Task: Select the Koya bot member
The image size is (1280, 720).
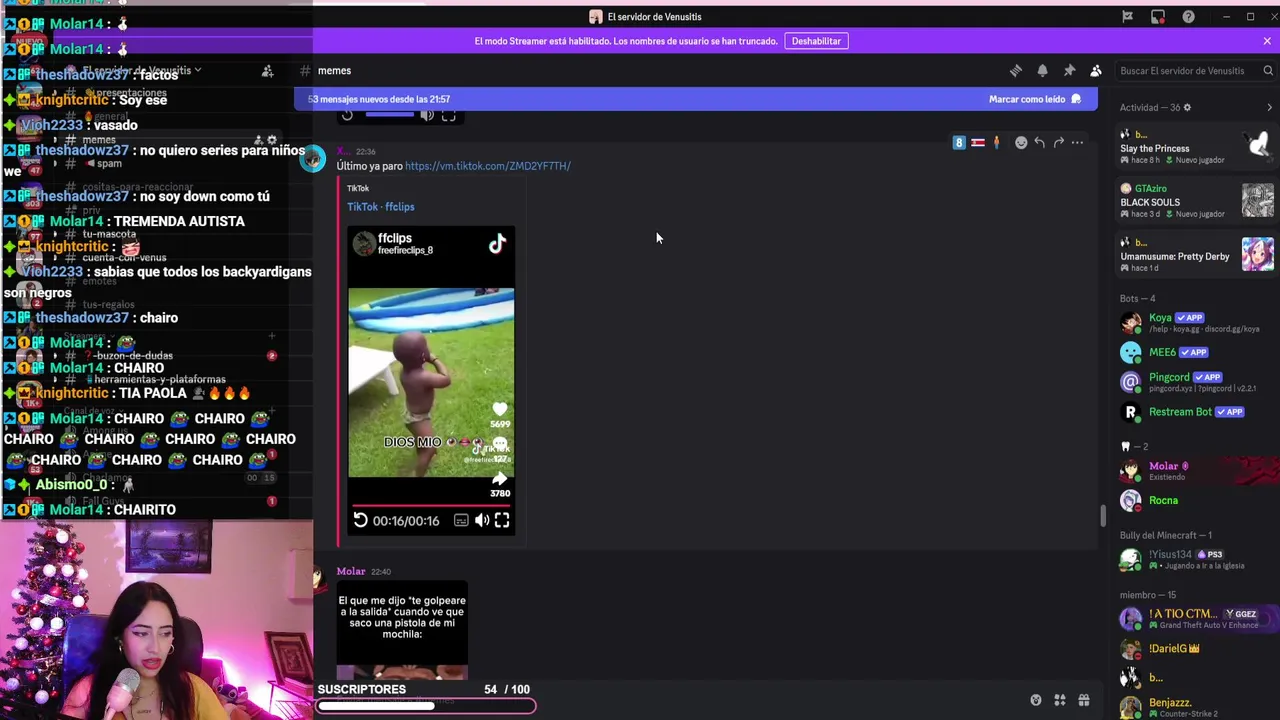Action: pos(1196,323)
